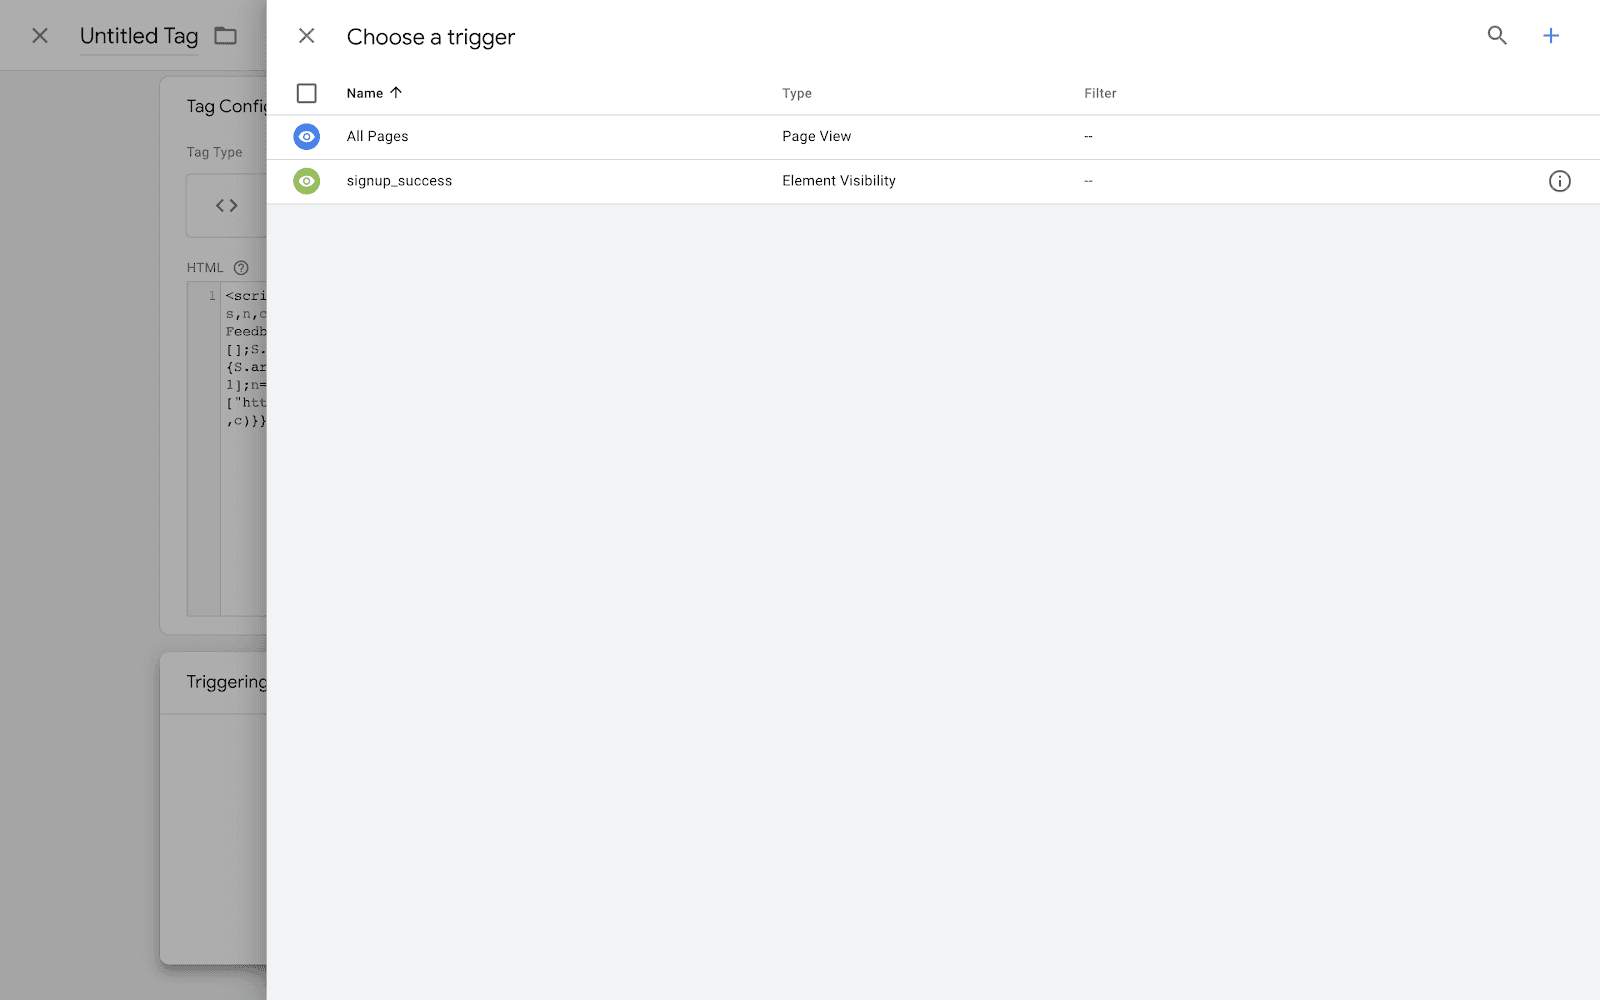The height and width of the screenshot is (1000, 1600).
Task: Close the Choose a trigger panel
Action: (307, 36)
